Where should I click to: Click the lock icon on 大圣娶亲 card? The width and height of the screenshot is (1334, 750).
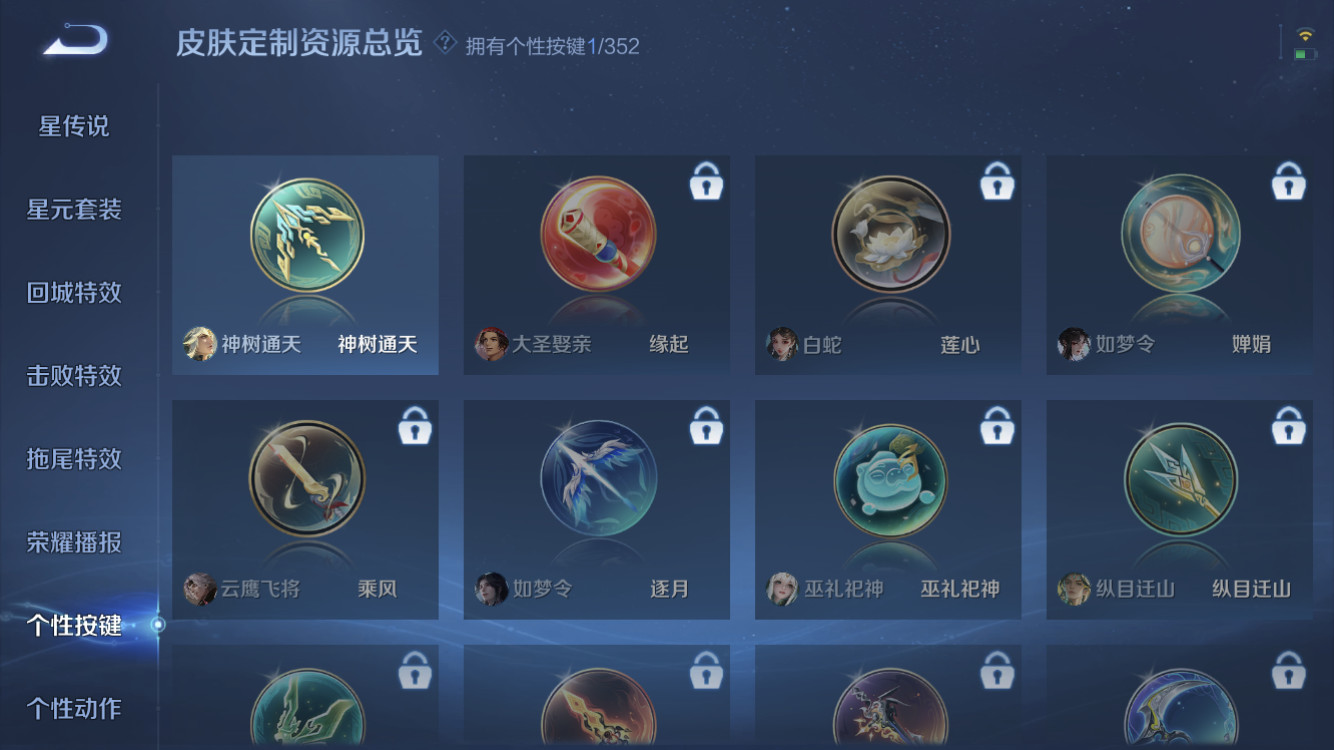coord(706,181)
